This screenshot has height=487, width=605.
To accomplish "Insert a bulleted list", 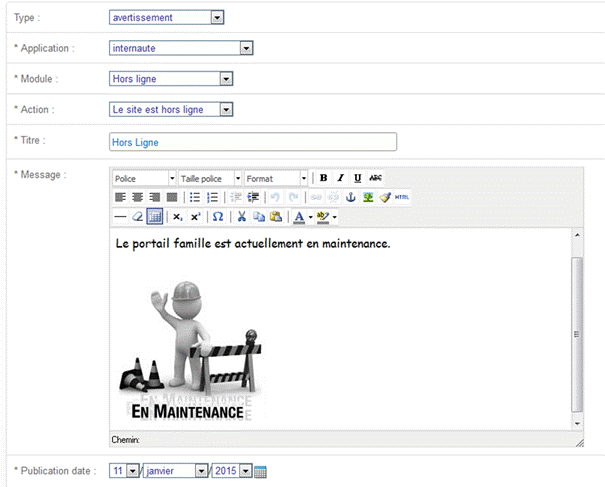I will tap(195, 197).
